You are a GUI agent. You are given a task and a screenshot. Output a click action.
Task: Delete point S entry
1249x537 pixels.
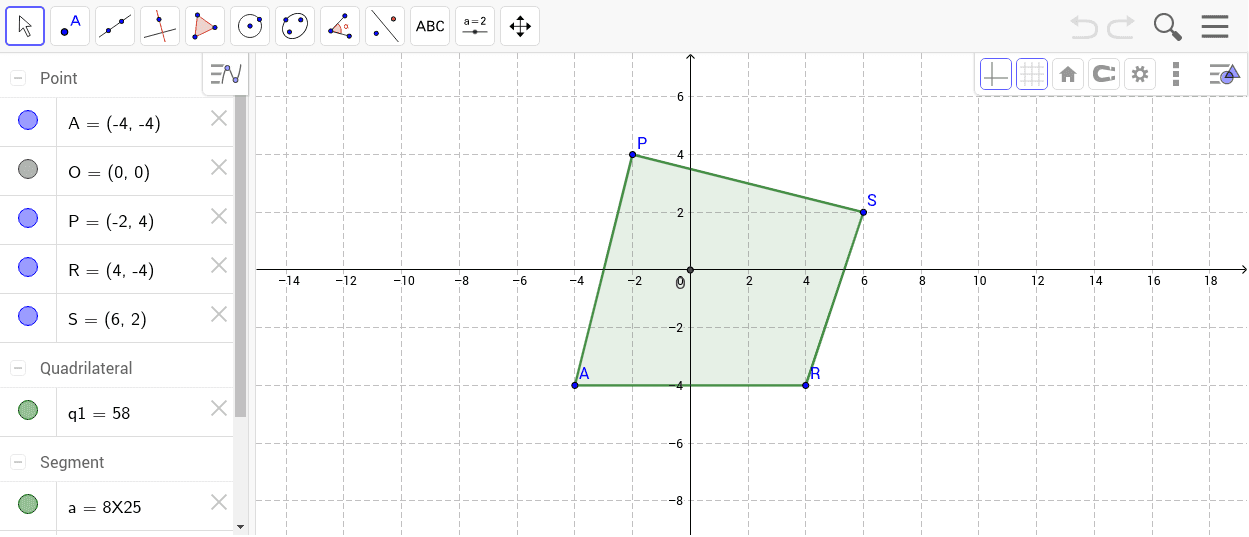tap(219, 314)
